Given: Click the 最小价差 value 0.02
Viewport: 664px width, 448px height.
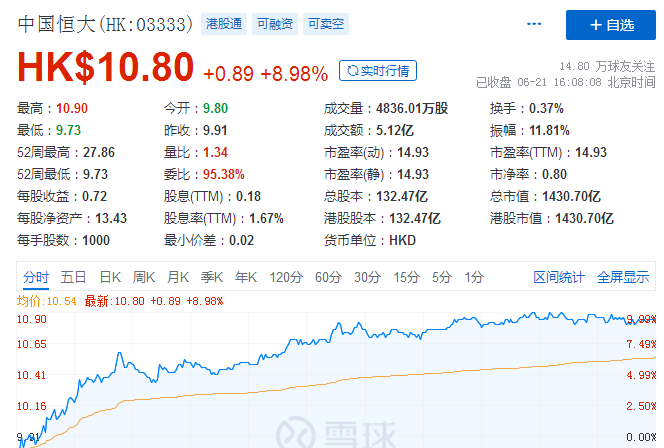Looking at the screenshot, I should tap(241, 241).
